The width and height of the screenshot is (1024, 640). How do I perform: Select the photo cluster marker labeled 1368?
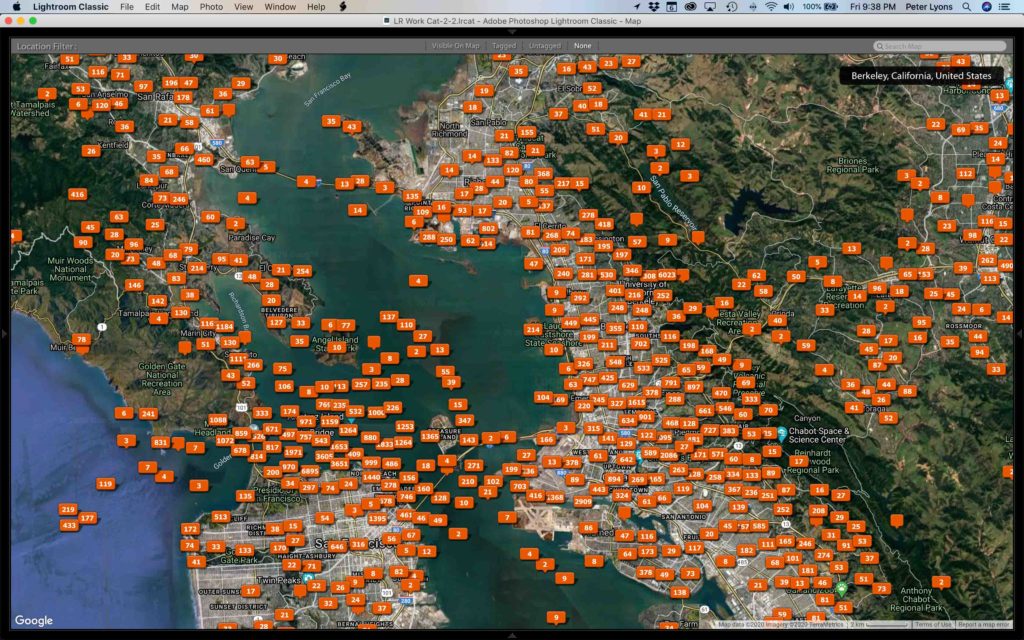click(x=555, y=497)
